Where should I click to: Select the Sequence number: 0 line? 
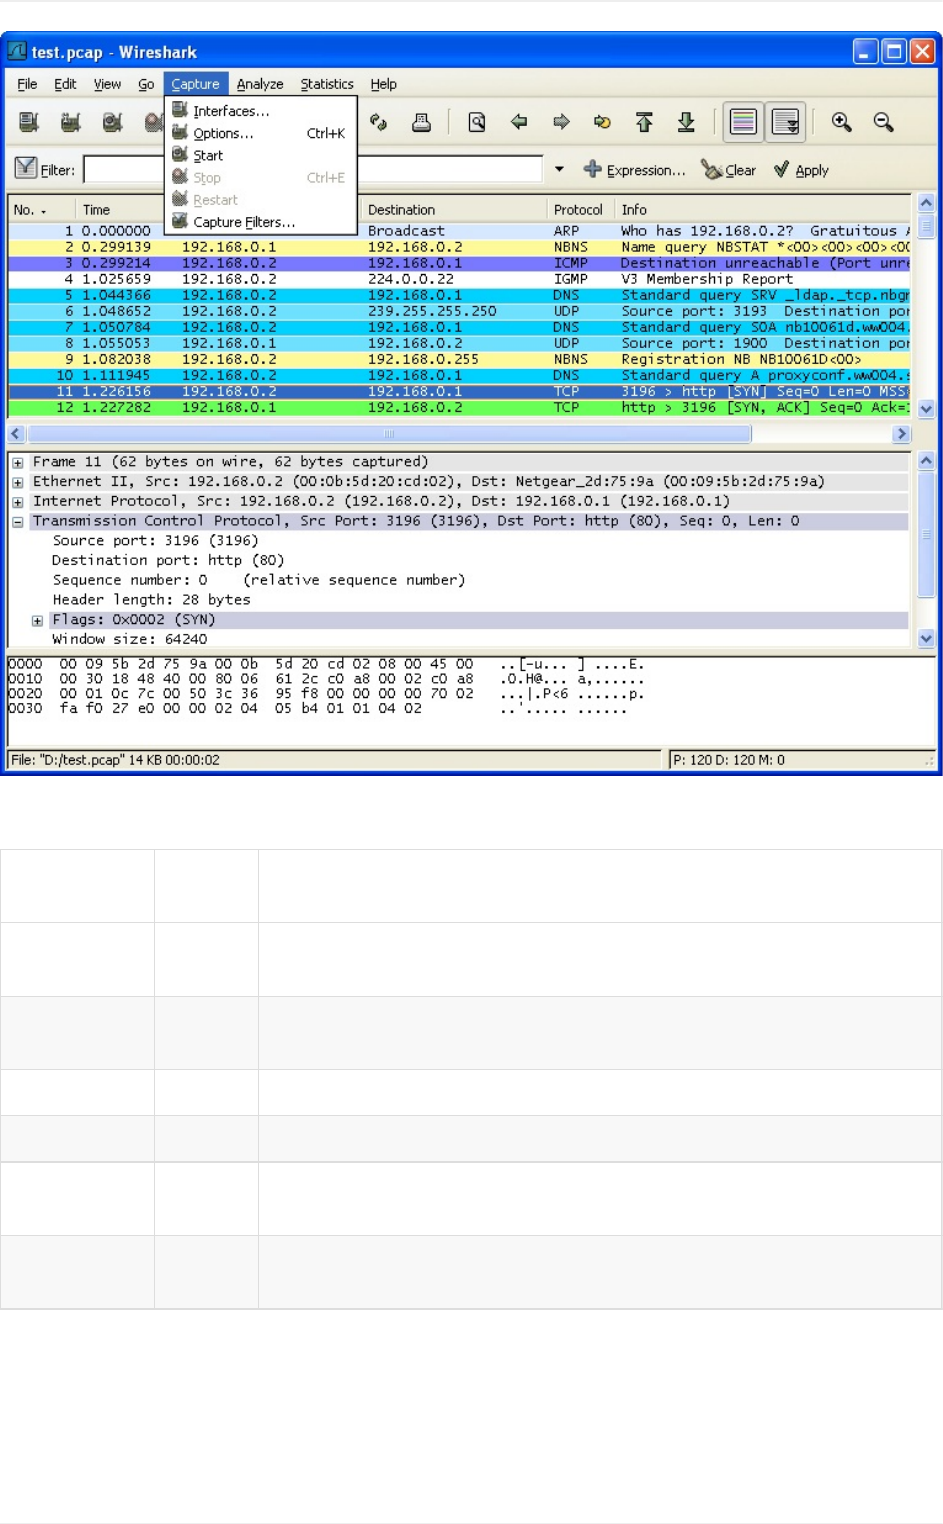(x=258, y=580)
